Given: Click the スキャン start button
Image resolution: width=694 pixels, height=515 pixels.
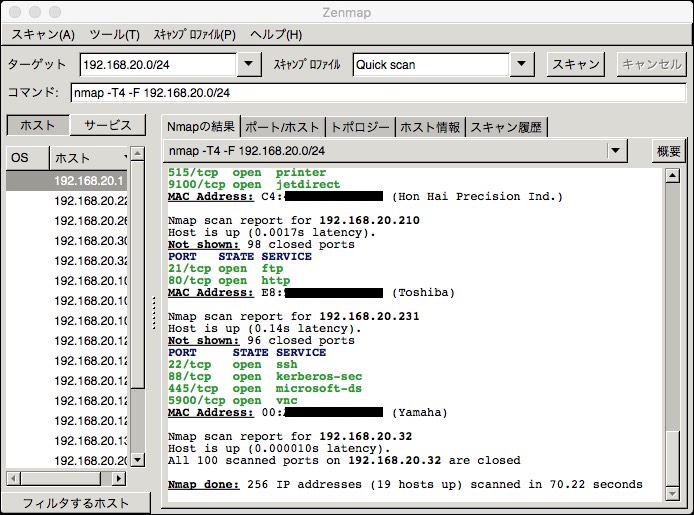Looking at the screenshot, I should [x=577, y=64].
